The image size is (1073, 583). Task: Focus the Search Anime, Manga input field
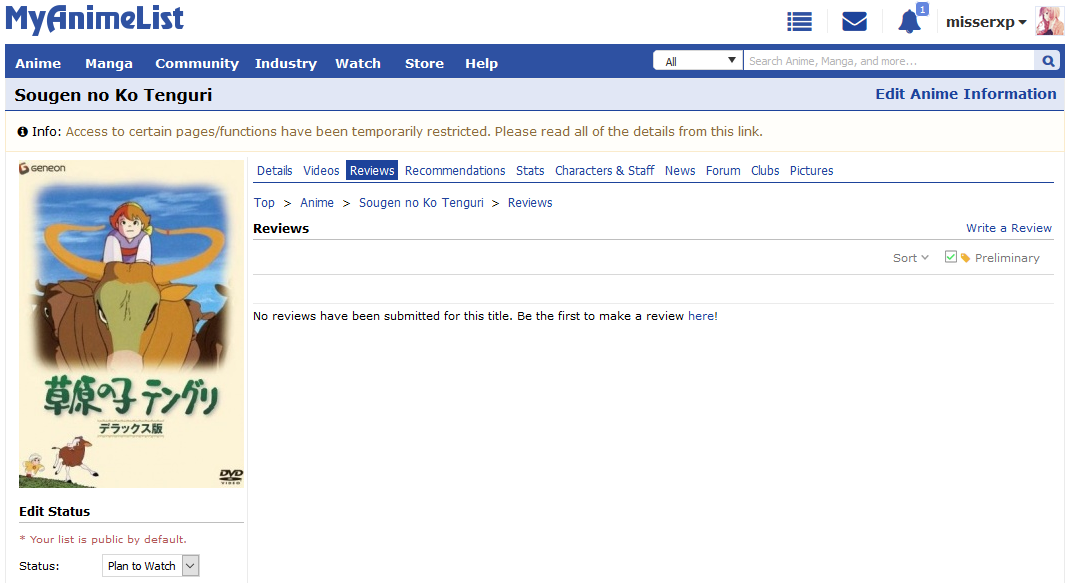click(x=888, y=61)
